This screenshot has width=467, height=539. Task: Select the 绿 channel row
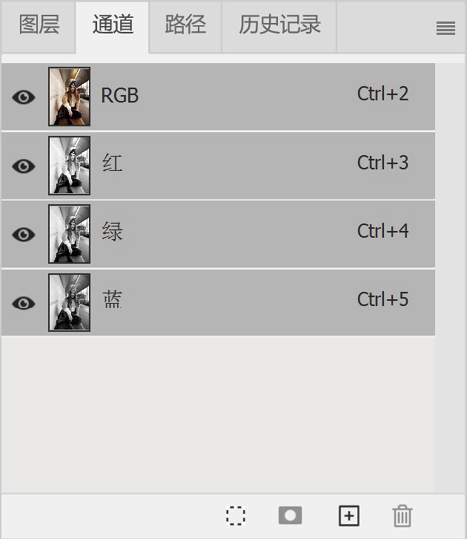(x=218, y=234)
